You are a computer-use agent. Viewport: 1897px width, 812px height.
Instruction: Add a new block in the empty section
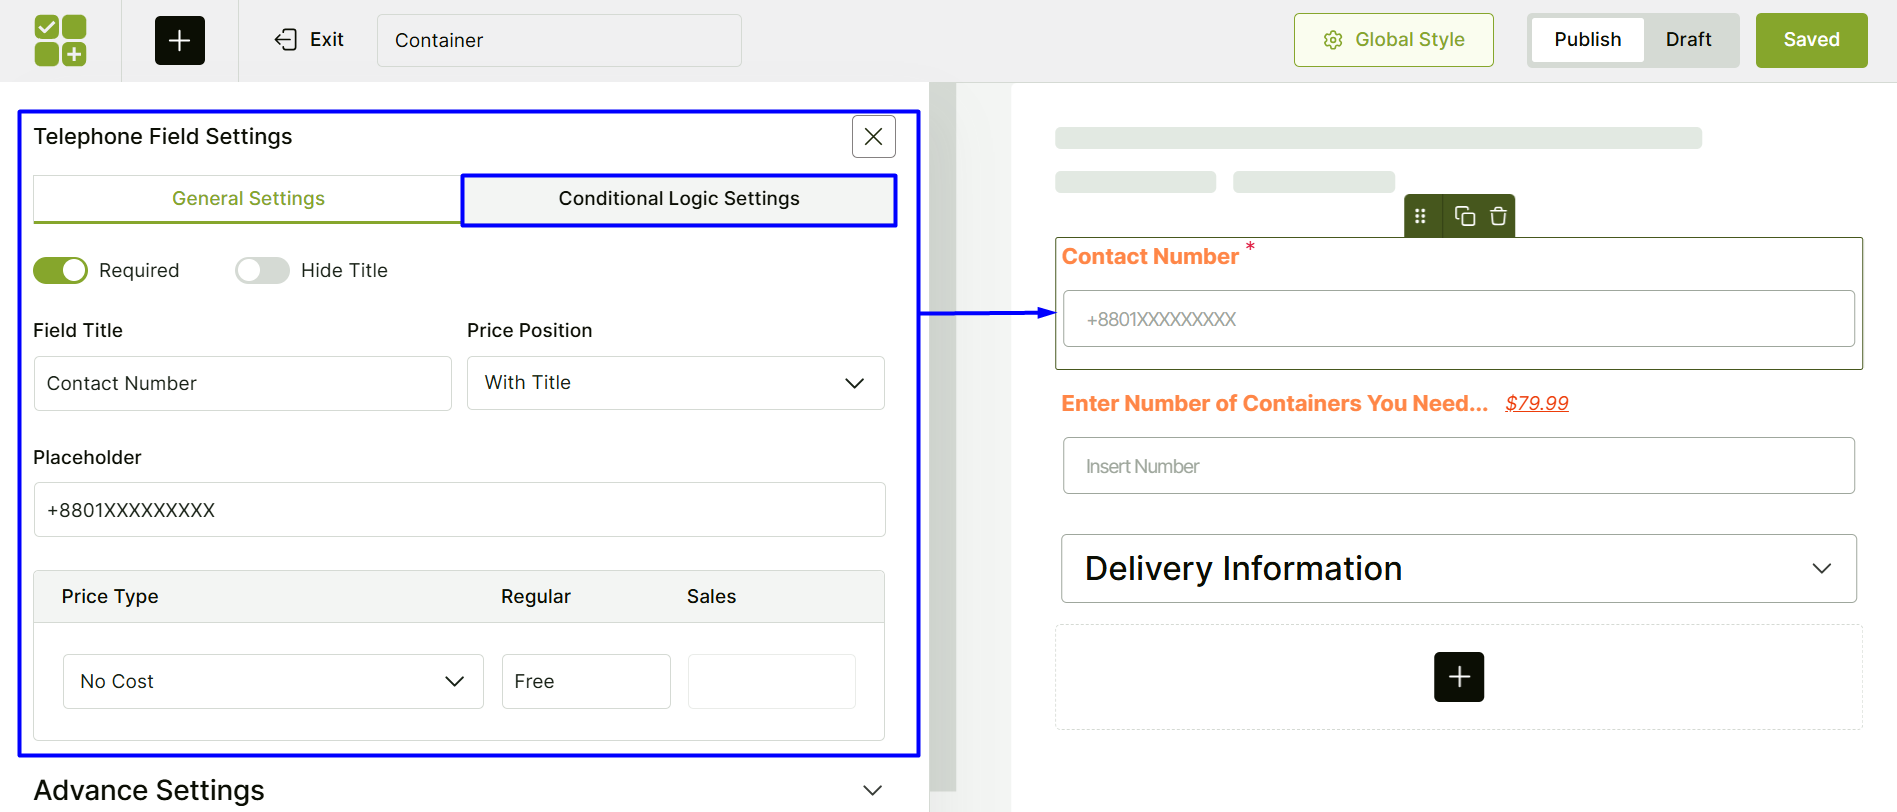point(1458,677)
